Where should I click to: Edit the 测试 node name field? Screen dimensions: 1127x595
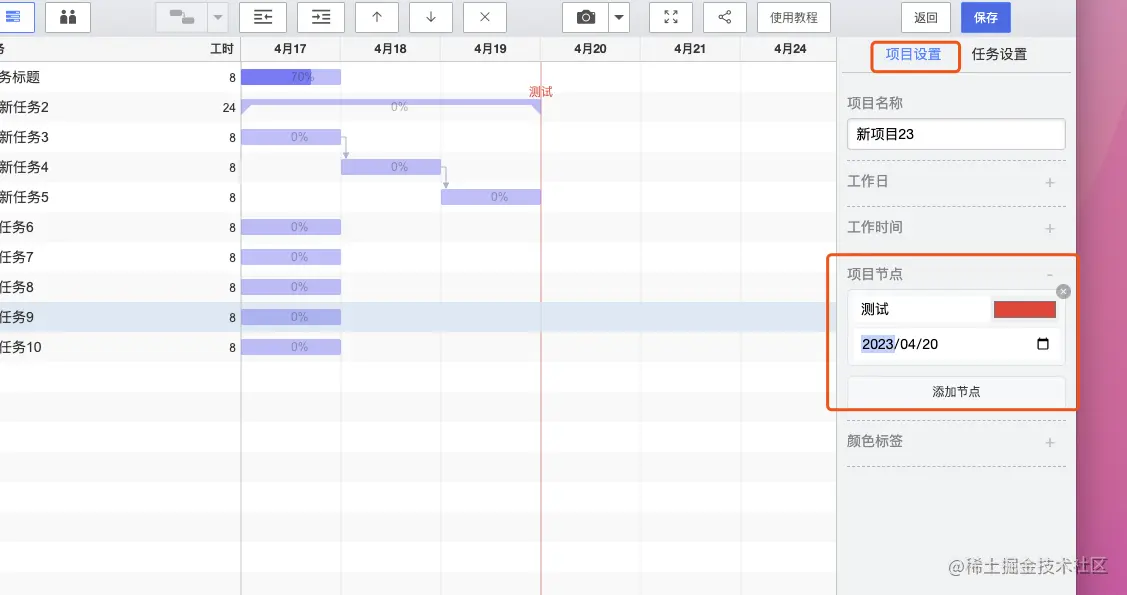pyautogui.click(x=921, y=310)
